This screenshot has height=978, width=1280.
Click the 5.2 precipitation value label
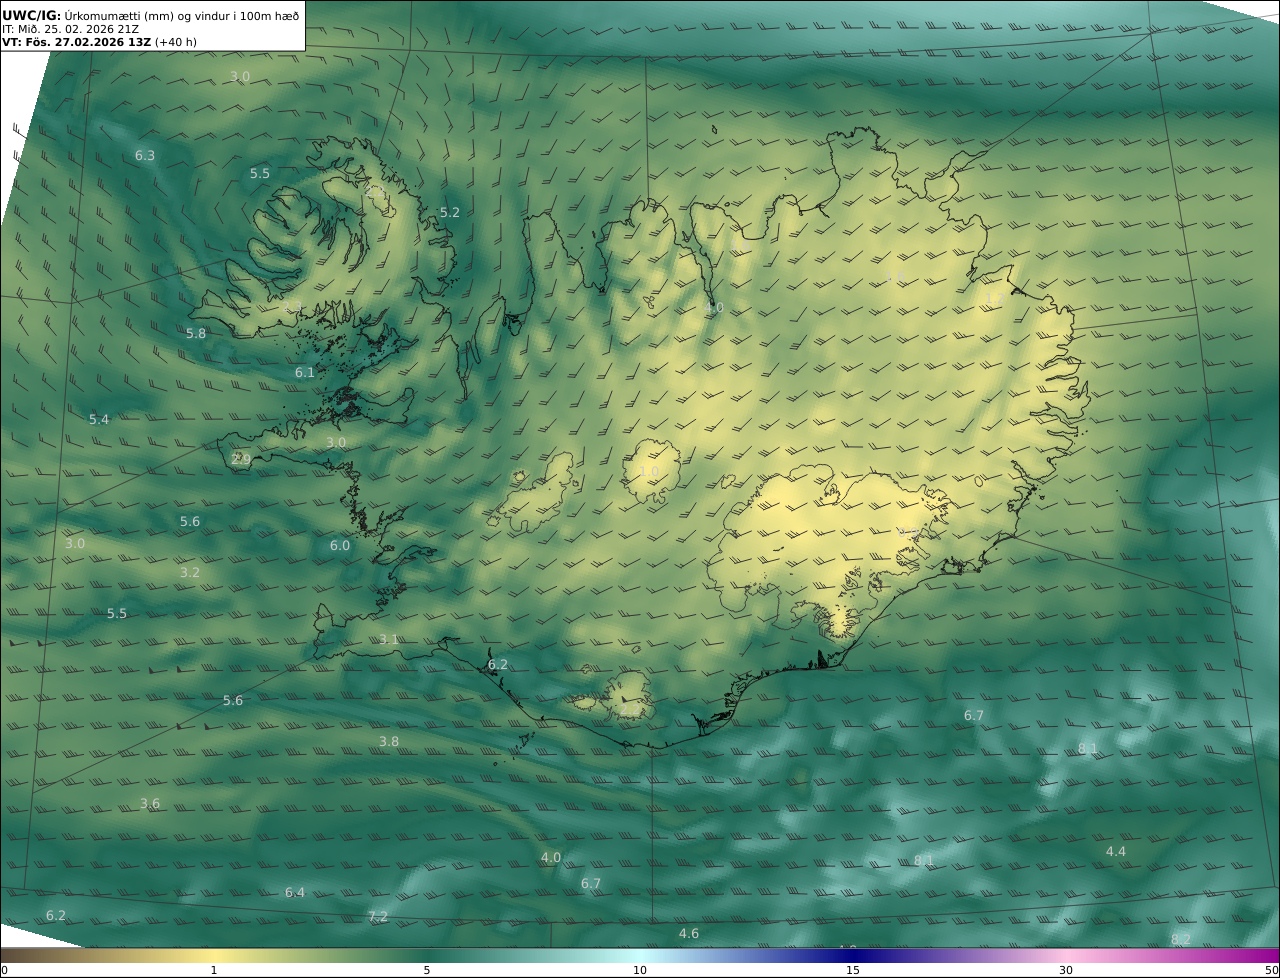450,212
